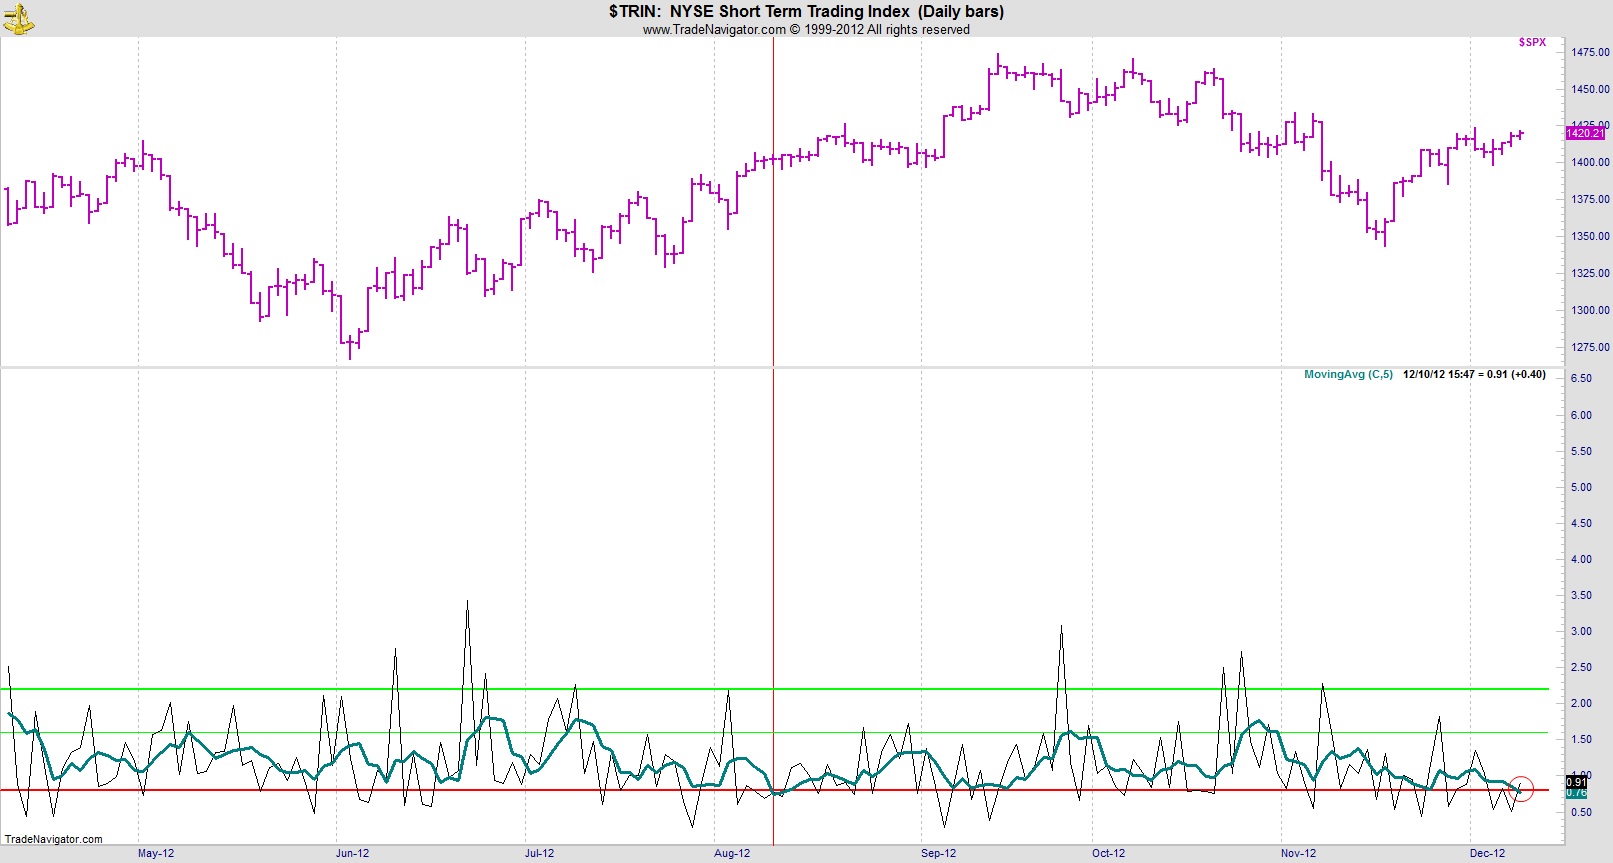The height and width of the screenshot is (863, 1613).
Task: Click the Oct-12 date label
Action: click(x=1109, y=853)
